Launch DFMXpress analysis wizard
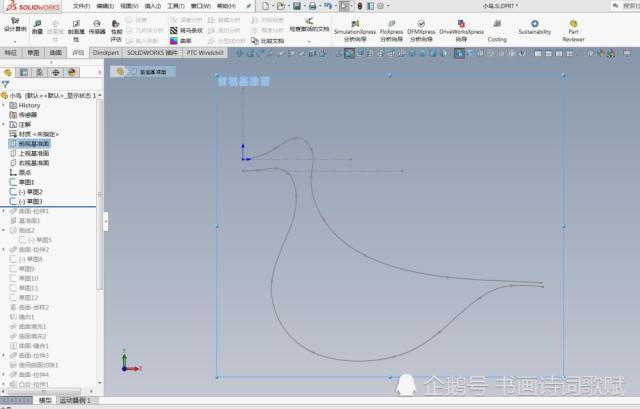 [x=421, y=31]
